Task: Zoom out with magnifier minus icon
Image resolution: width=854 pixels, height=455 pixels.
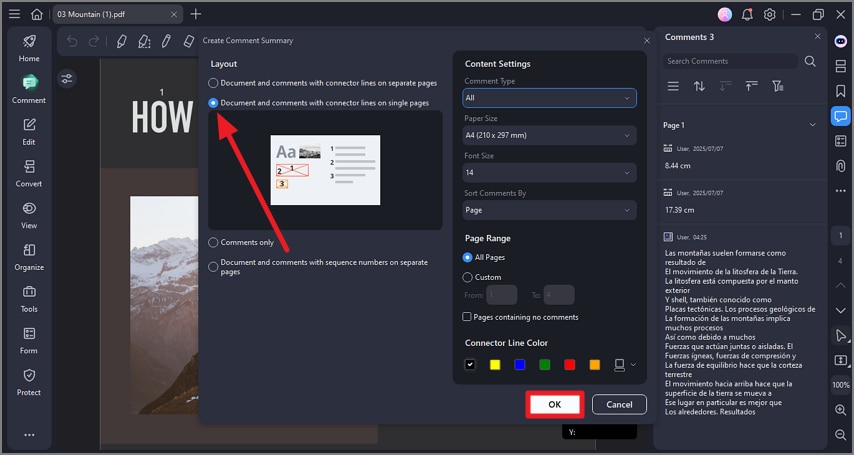Action: click(x=840, y=434)
